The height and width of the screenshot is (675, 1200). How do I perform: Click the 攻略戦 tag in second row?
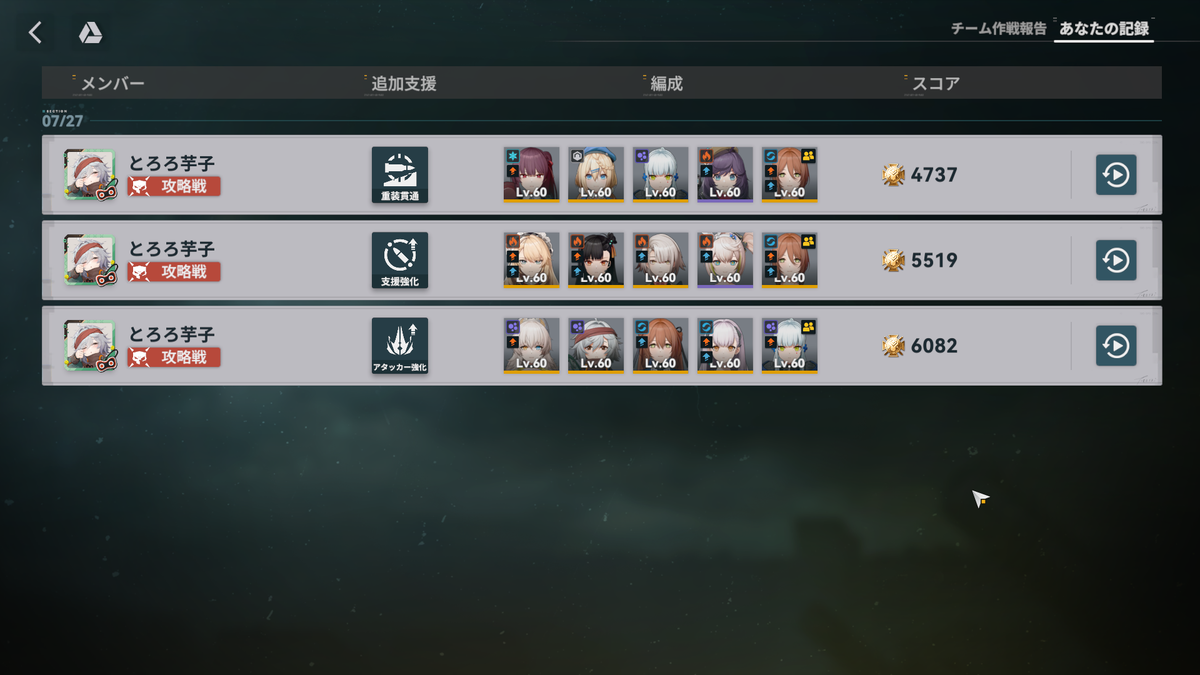point(174,271)
